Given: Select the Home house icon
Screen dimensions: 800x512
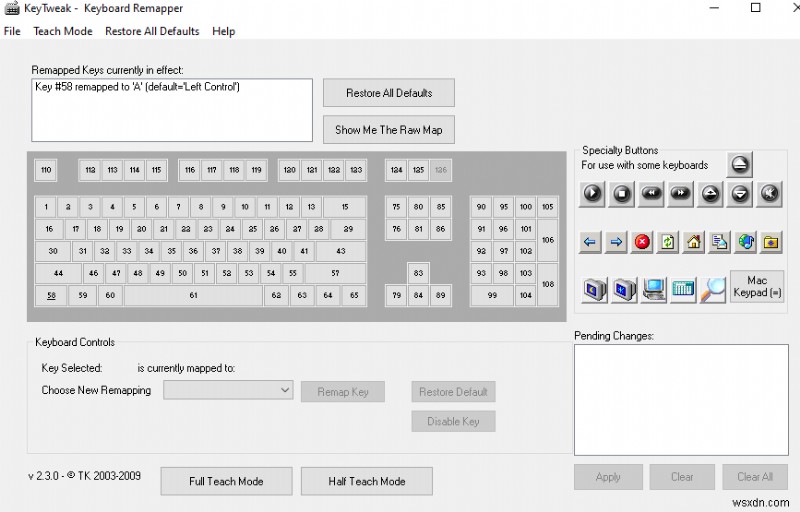Looking at the screenshot, I should [694, 242].
